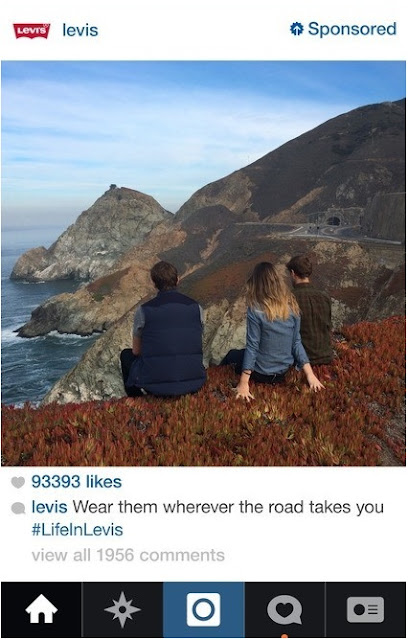Open the 93393 likes list
The height and width of the screenshot is (640, 408).
click(x=77, y=482)
